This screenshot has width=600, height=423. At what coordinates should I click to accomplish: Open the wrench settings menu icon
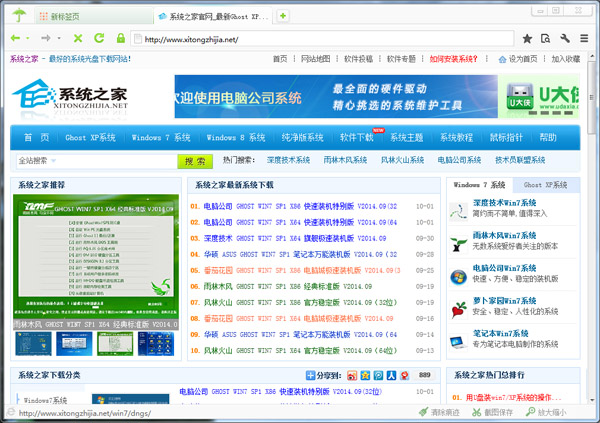(565, 39)
